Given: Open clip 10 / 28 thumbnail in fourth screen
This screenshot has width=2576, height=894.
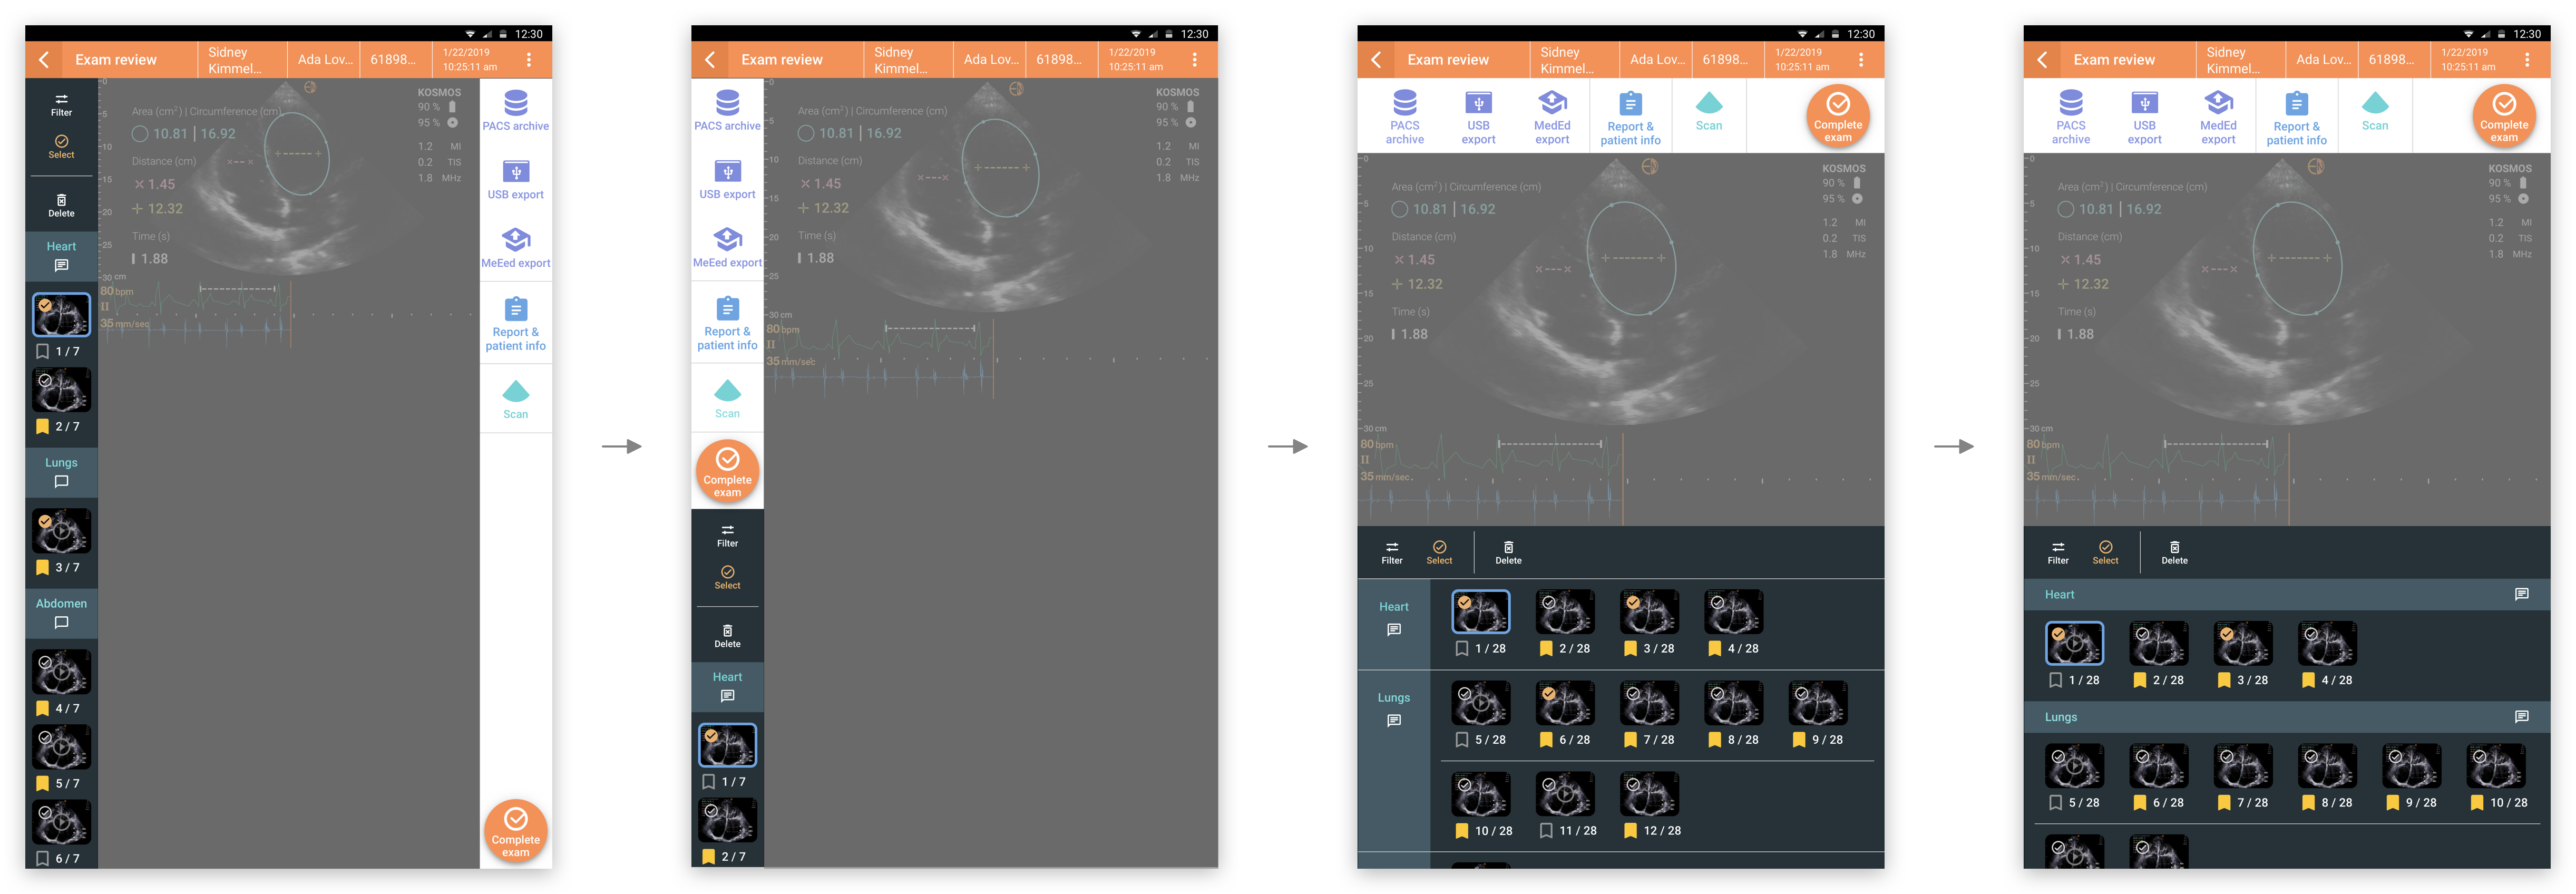Looking at the screenshot, I should (2495, 767).
